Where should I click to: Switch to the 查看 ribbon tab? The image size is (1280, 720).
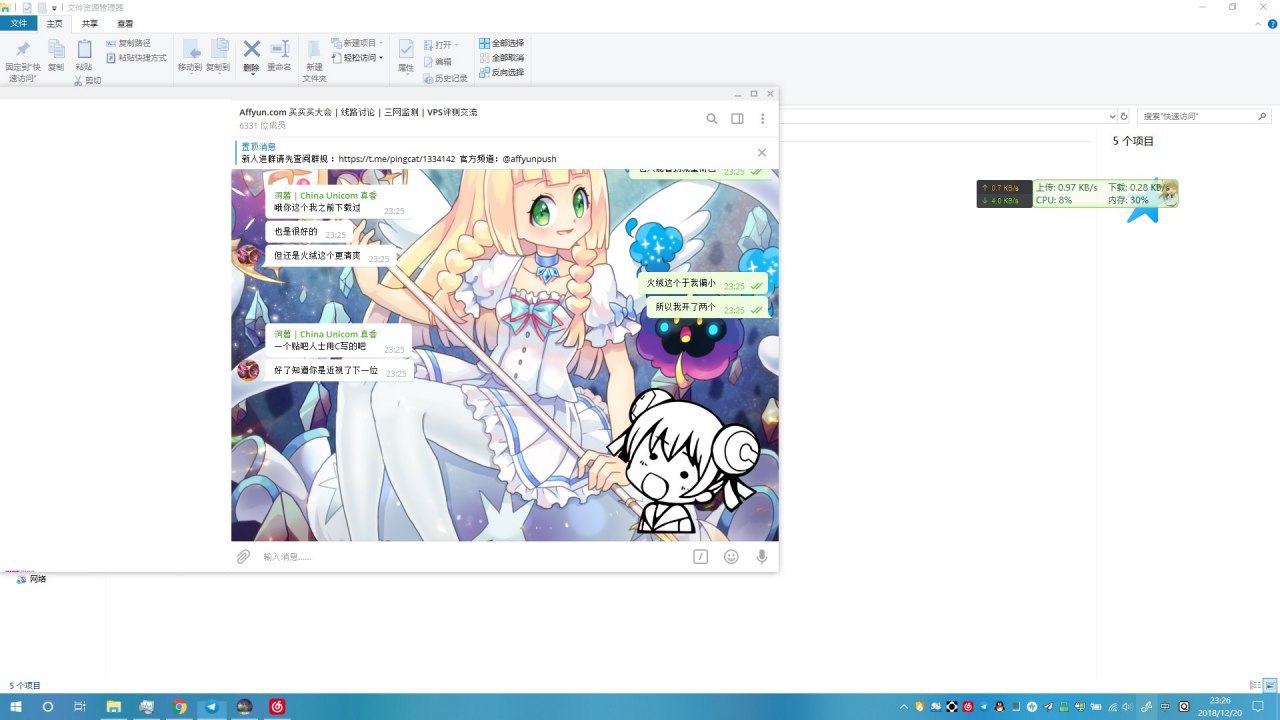[x=125, y=23]
